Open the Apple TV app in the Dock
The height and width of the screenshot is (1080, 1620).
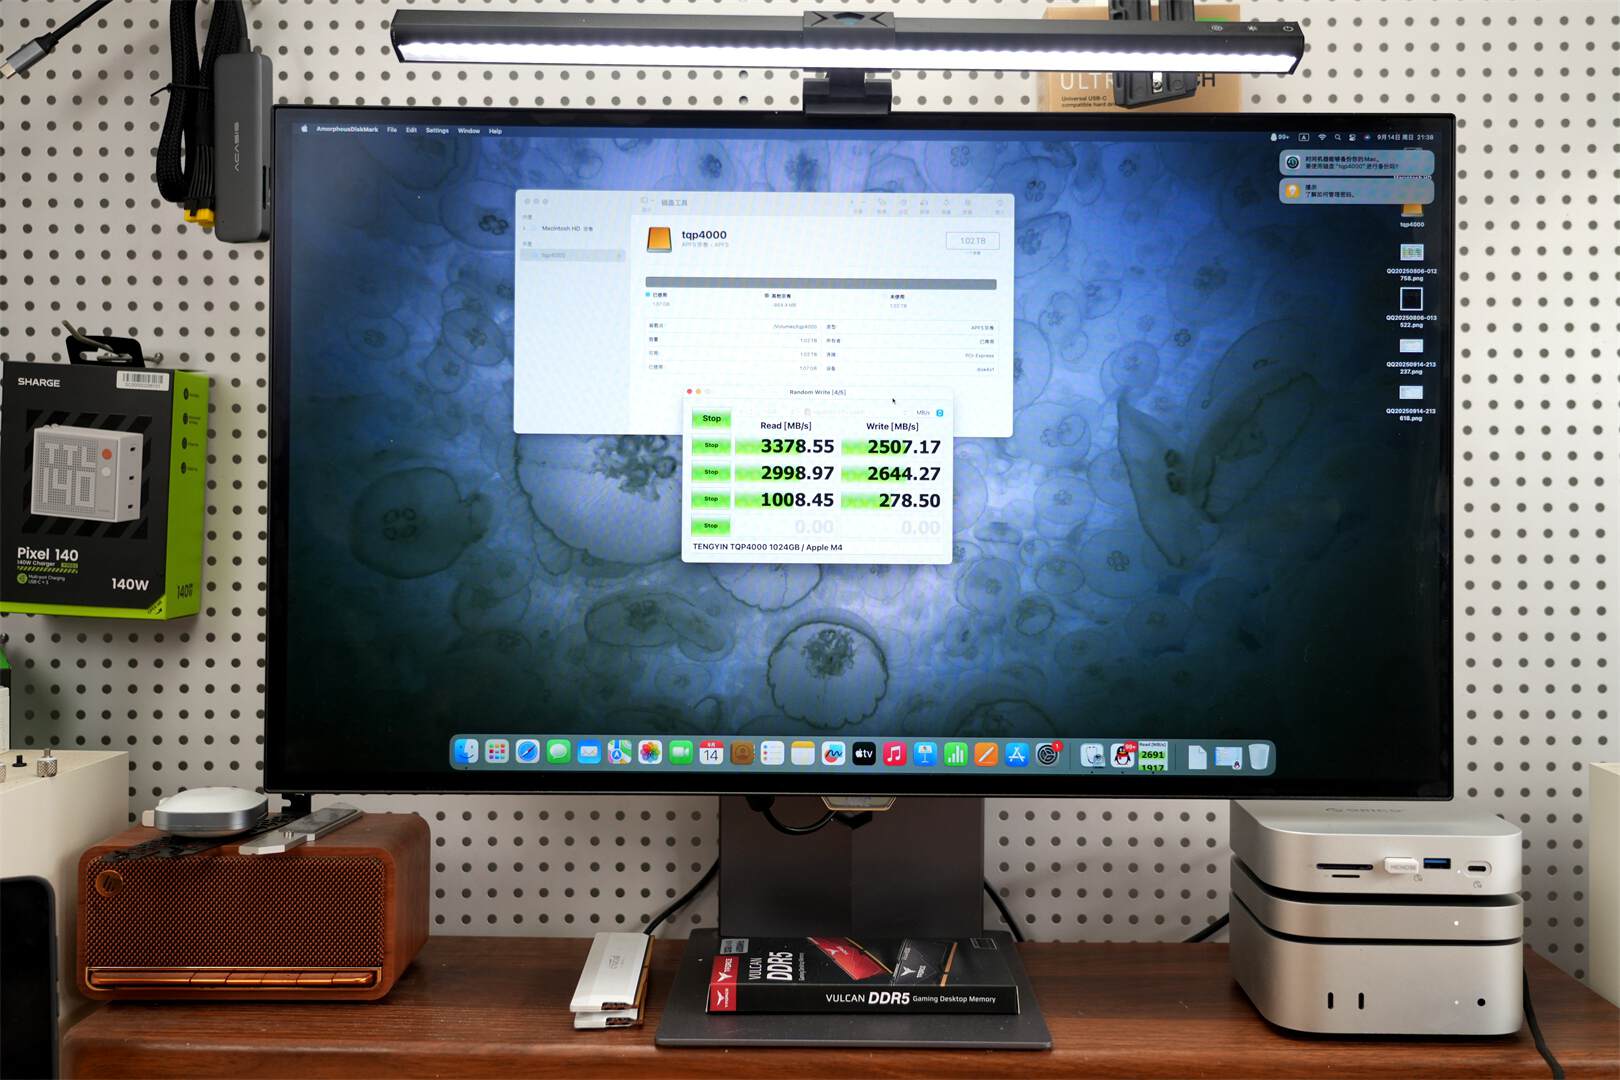point(864,754)
